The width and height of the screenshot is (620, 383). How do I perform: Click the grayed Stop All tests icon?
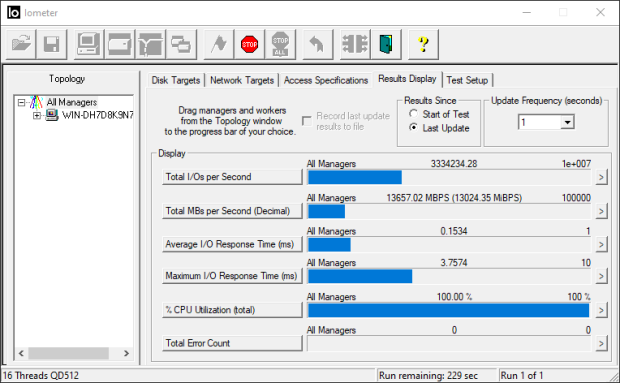[280, 44]
